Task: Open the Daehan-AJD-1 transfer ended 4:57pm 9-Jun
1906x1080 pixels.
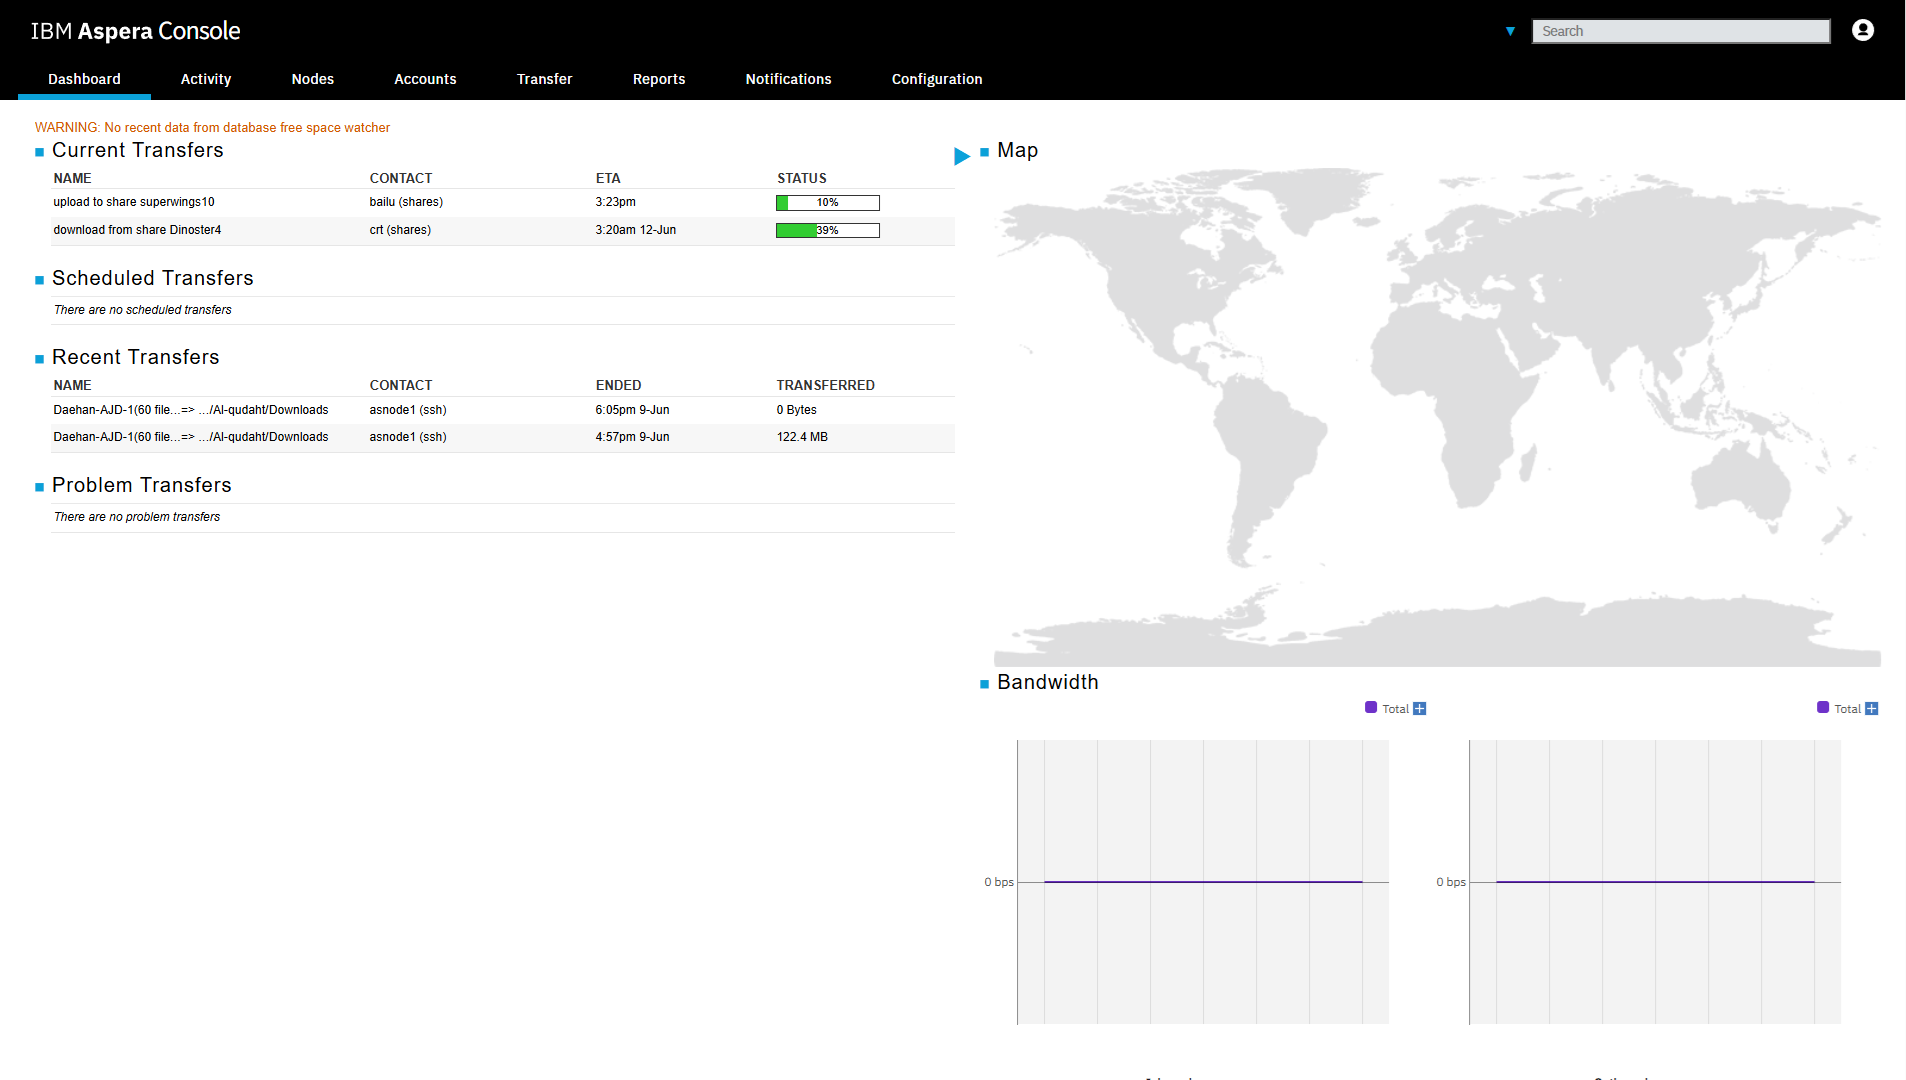Action: click(191, 437)
